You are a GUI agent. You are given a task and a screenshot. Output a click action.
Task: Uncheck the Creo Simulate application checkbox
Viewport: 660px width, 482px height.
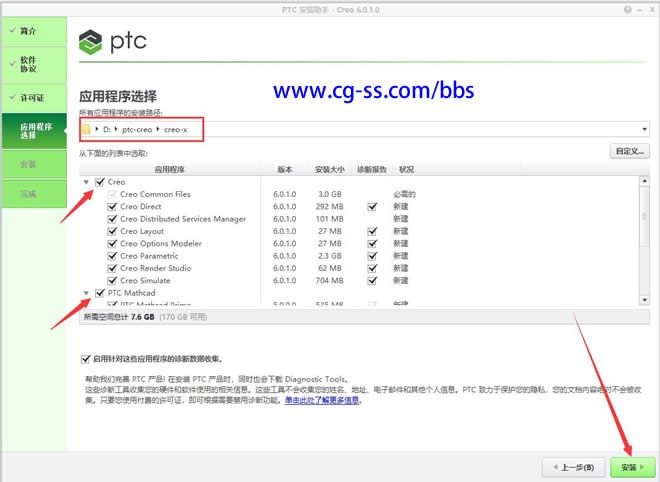pyautogui.click(x=113, y=281)
